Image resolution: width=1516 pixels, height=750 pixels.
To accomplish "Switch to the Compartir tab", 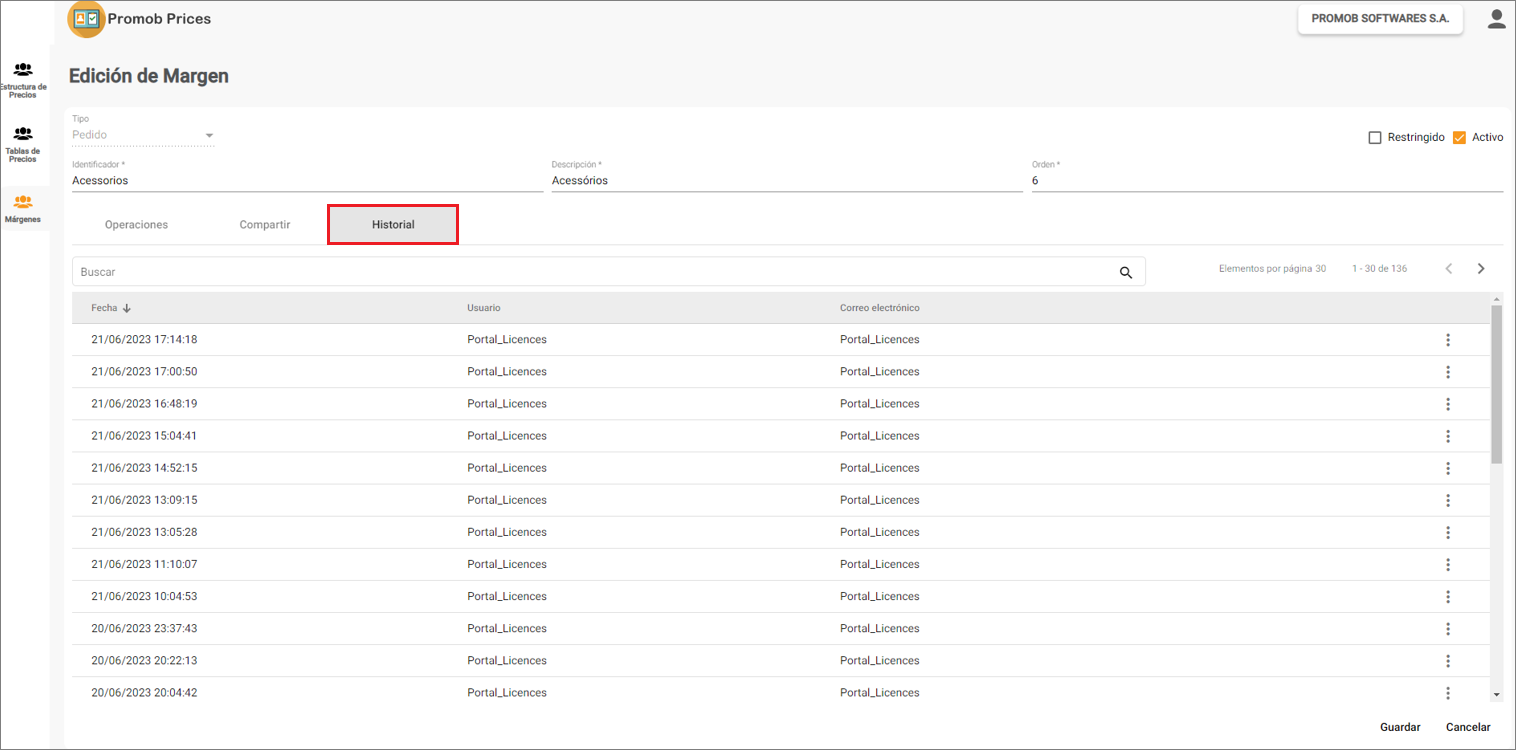I will (x=265, y=225).
